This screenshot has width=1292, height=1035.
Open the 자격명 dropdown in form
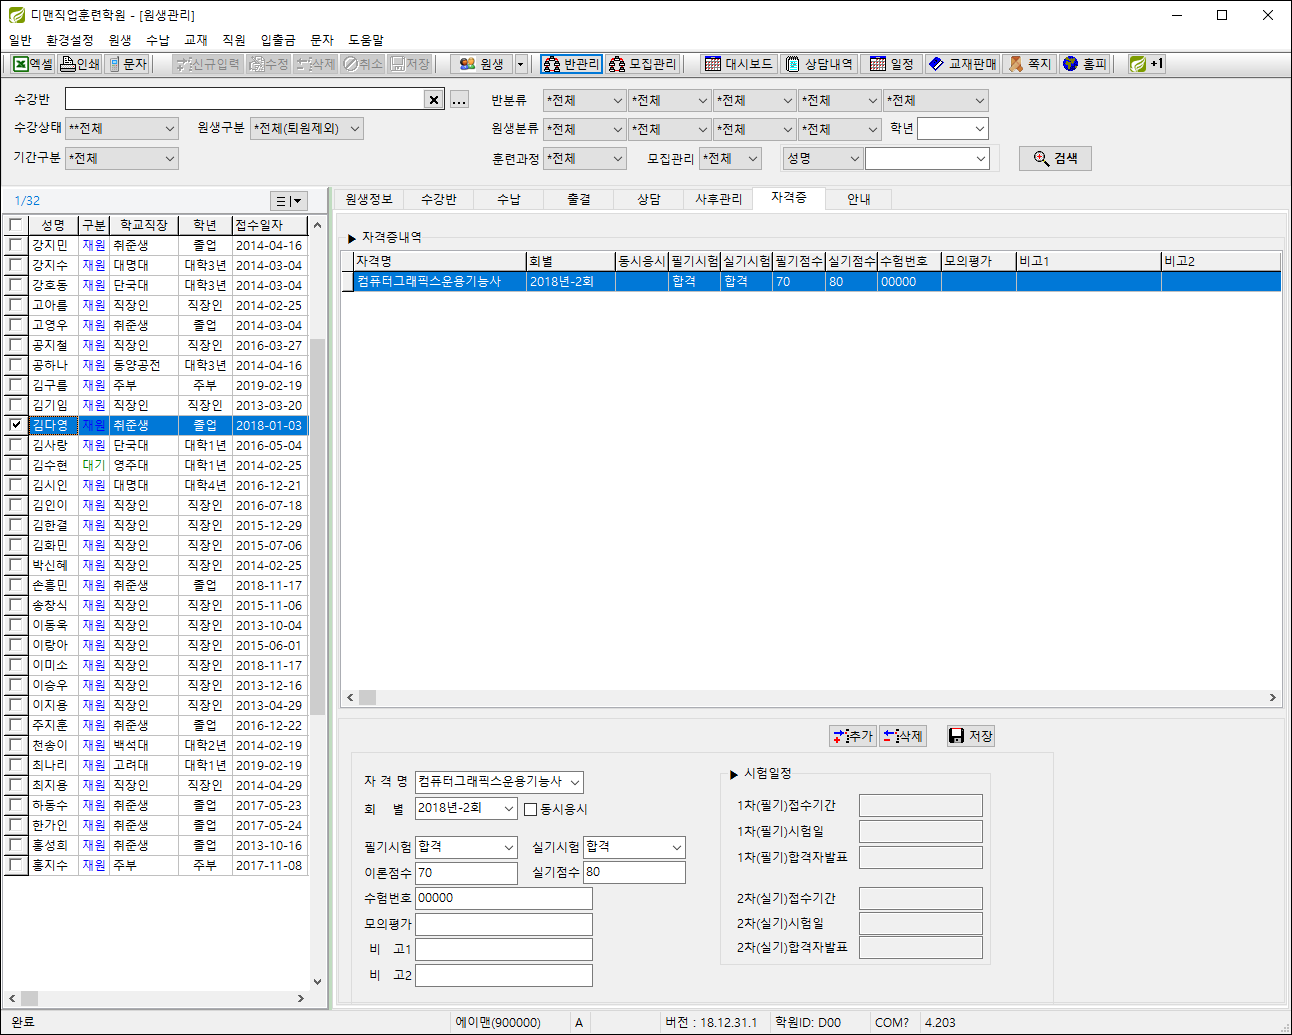tap(499, 782)
